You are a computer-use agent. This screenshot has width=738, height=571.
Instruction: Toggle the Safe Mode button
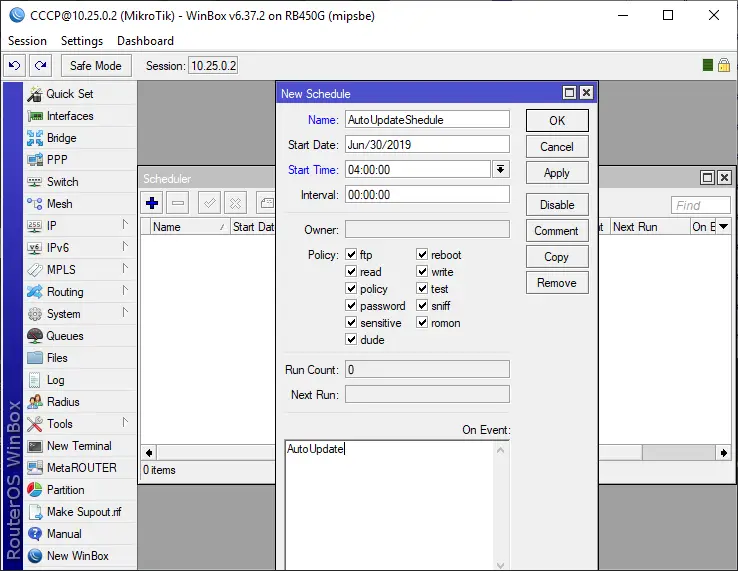96,65
